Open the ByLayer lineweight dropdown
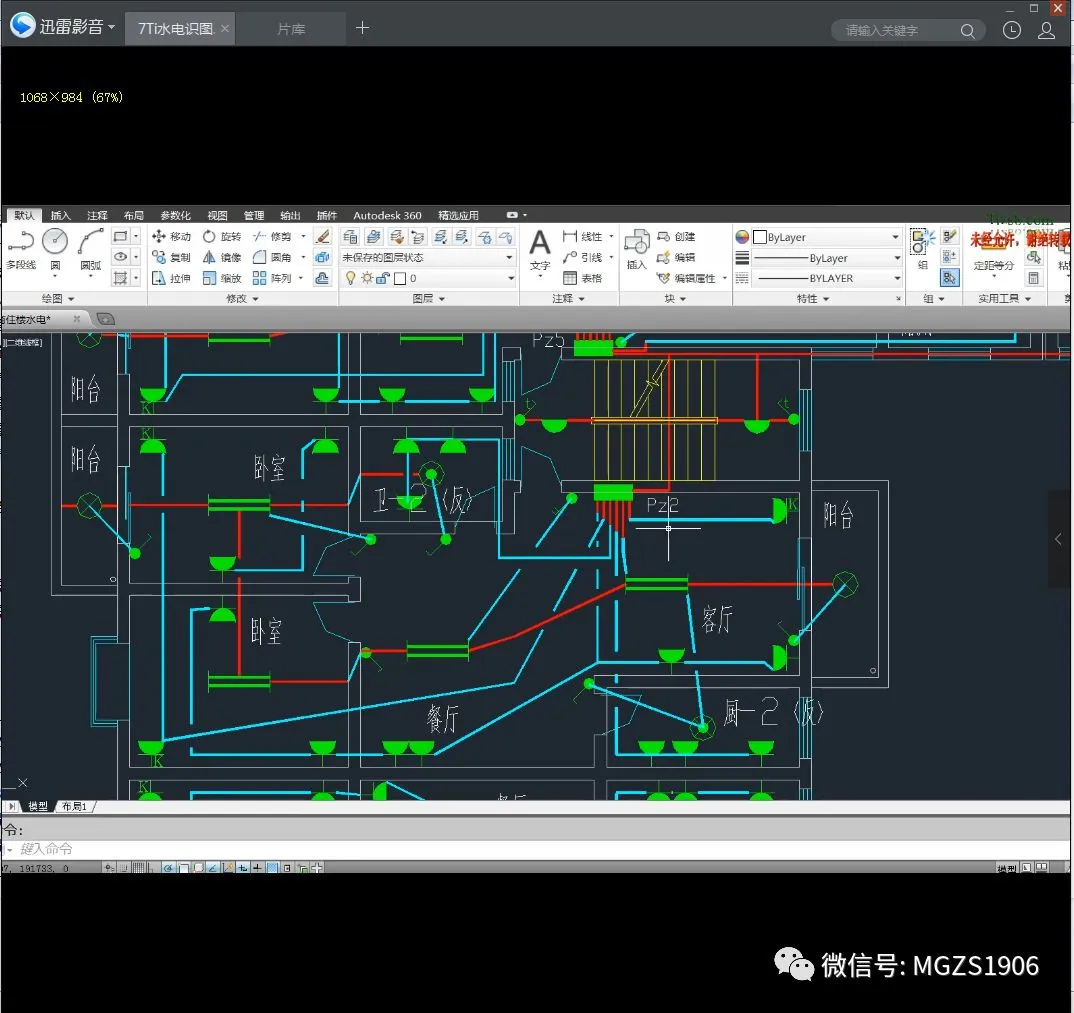Viewport: 1074px width, 1013px height. pos(826,258)
